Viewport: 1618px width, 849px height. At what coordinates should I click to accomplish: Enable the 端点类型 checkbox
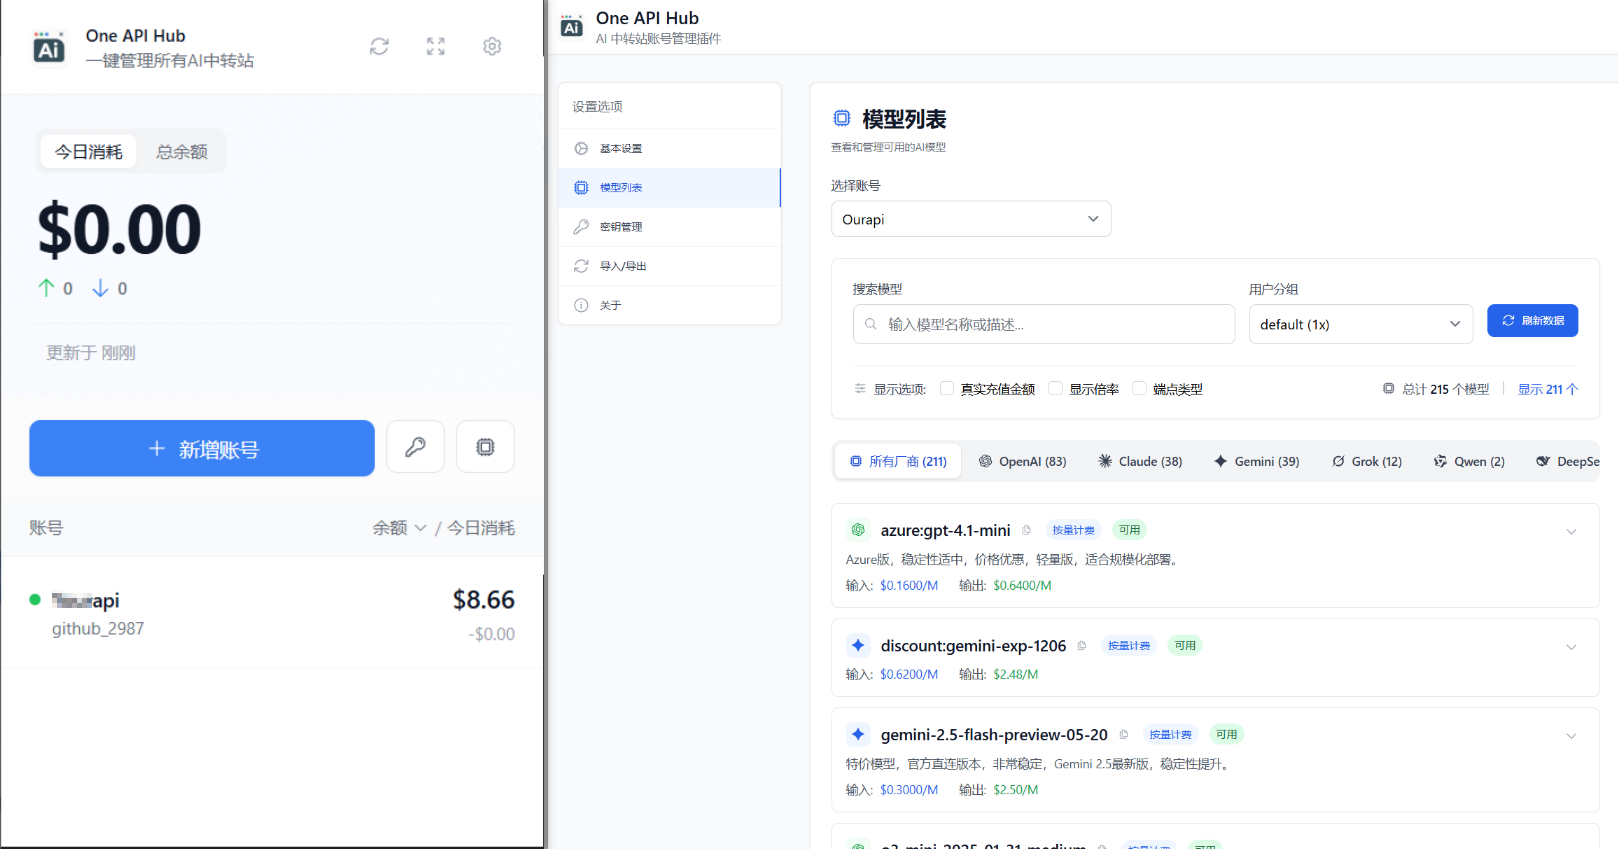coord(1139,389)
